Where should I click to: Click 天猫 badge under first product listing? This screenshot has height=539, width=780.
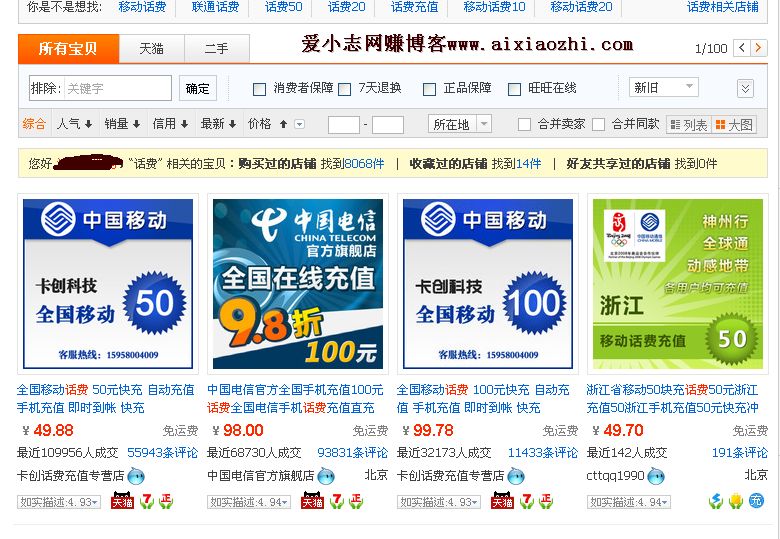[x=123, y=501]
